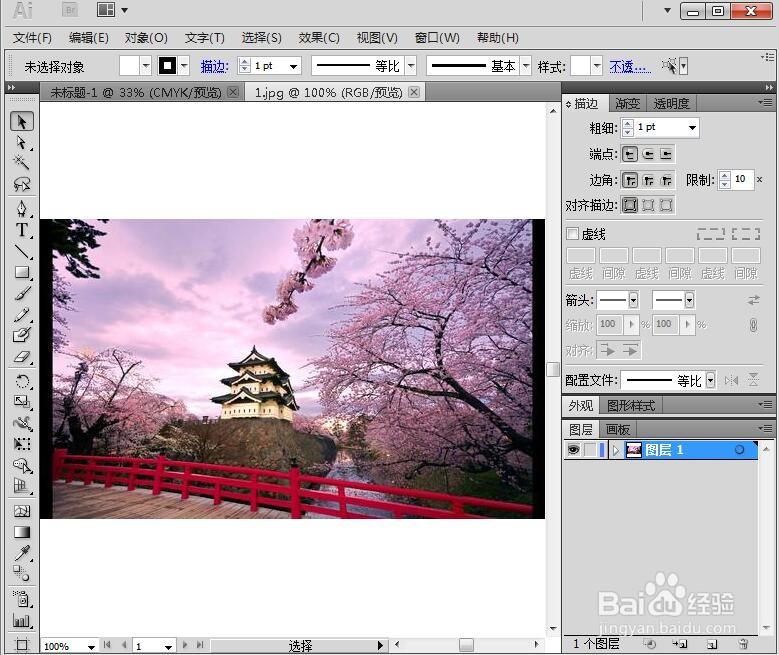Toggle visibility eye of 图层 1
Screen dimensions: 779x655
(x=573, y=450)
